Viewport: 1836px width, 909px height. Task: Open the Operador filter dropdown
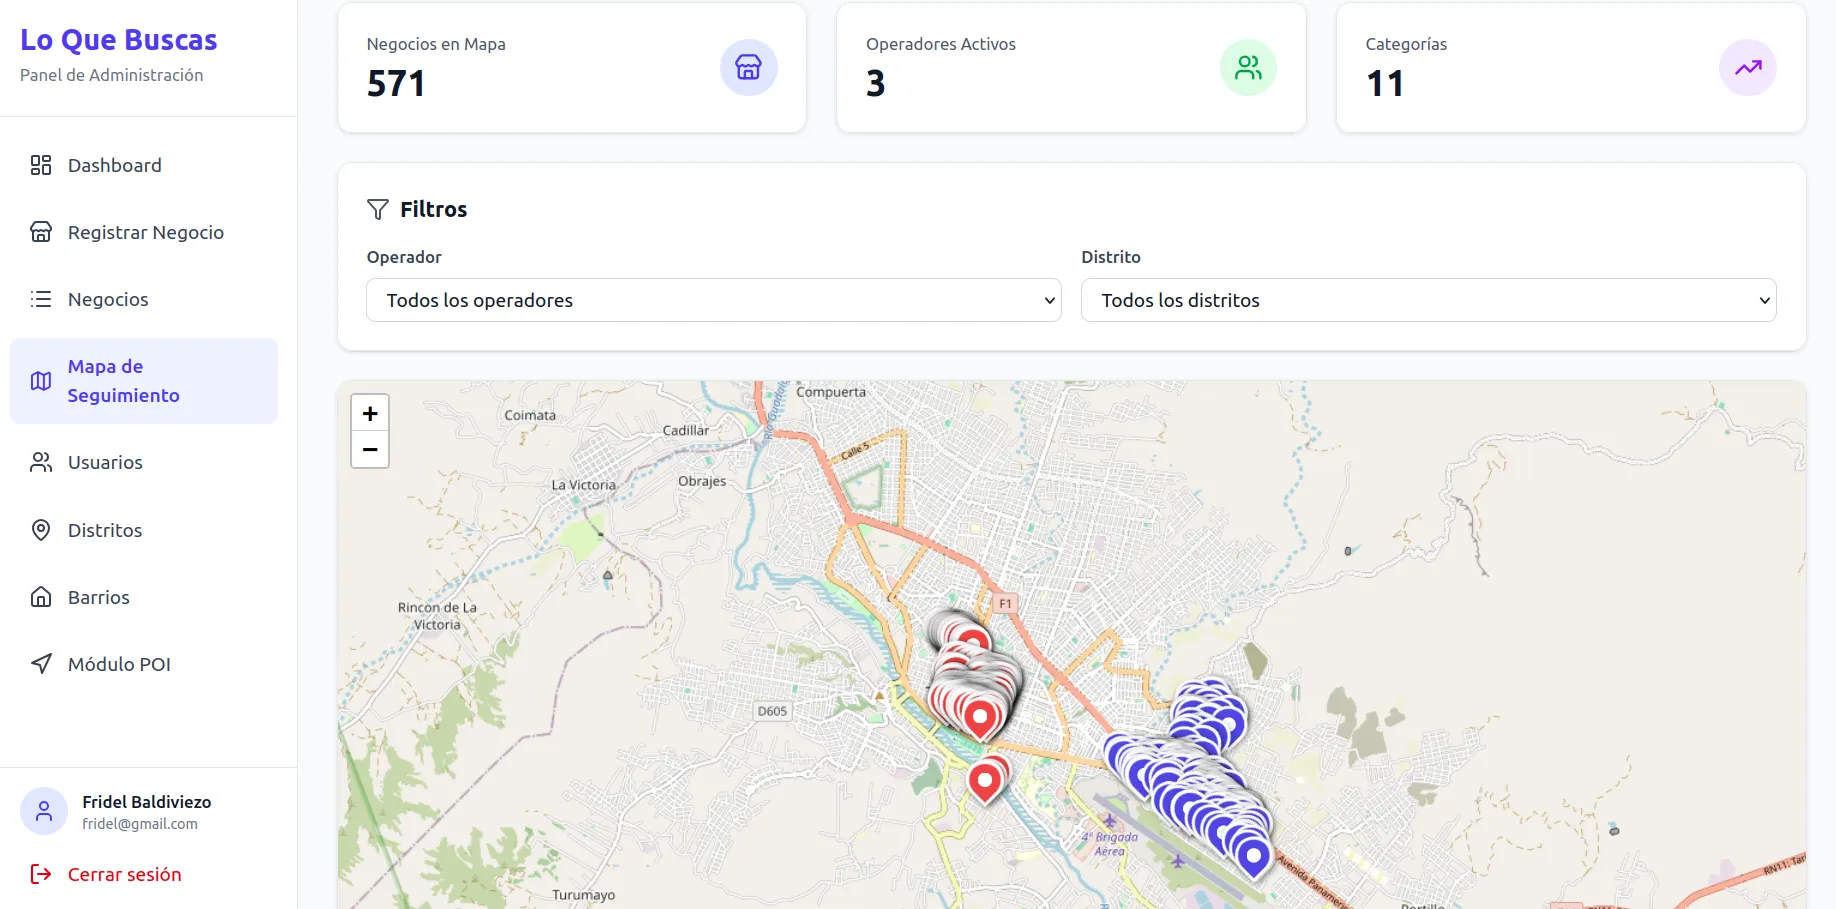coord(713,300)
